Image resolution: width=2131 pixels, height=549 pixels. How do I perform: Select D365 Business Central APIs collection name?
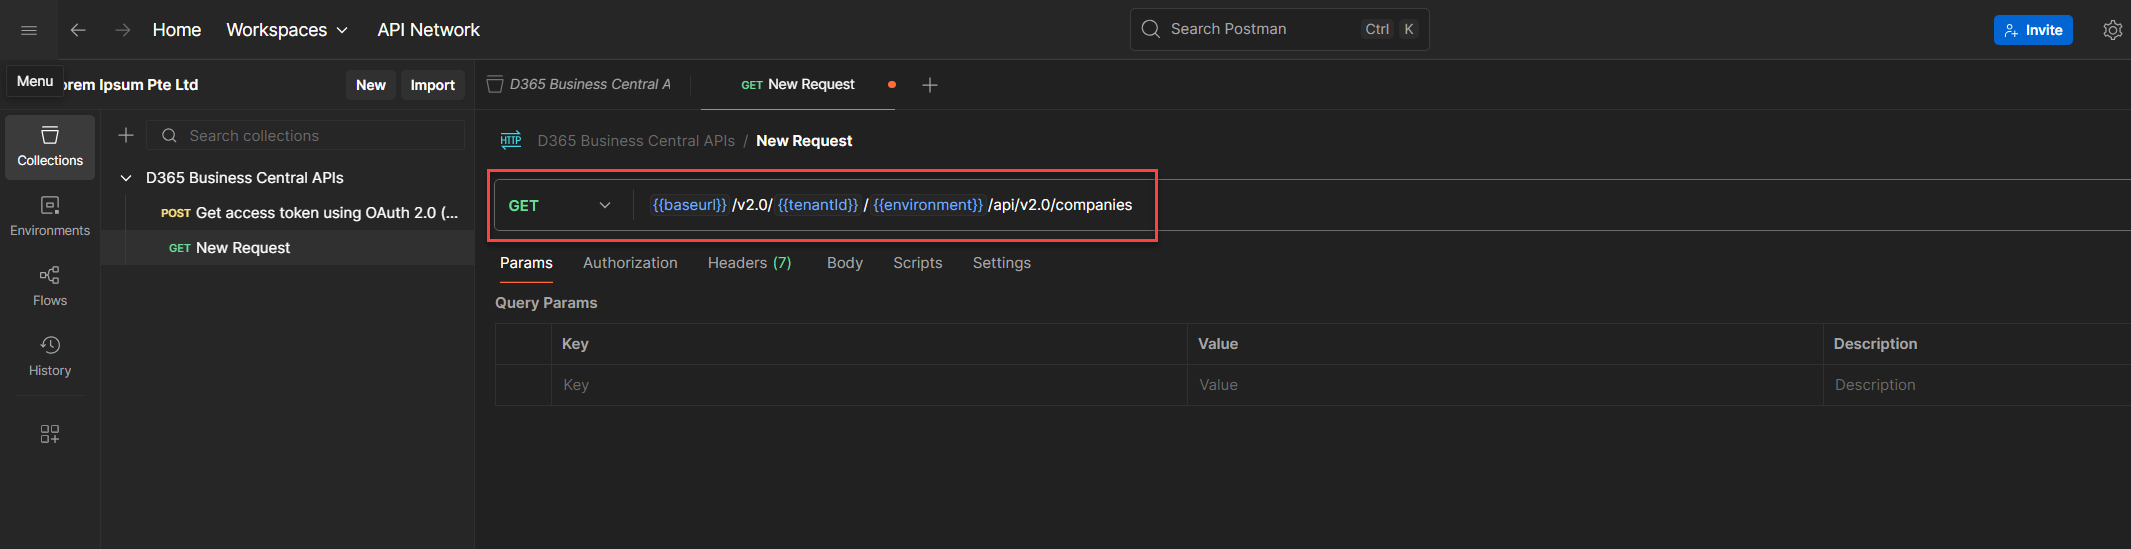(x=245, y=178)
